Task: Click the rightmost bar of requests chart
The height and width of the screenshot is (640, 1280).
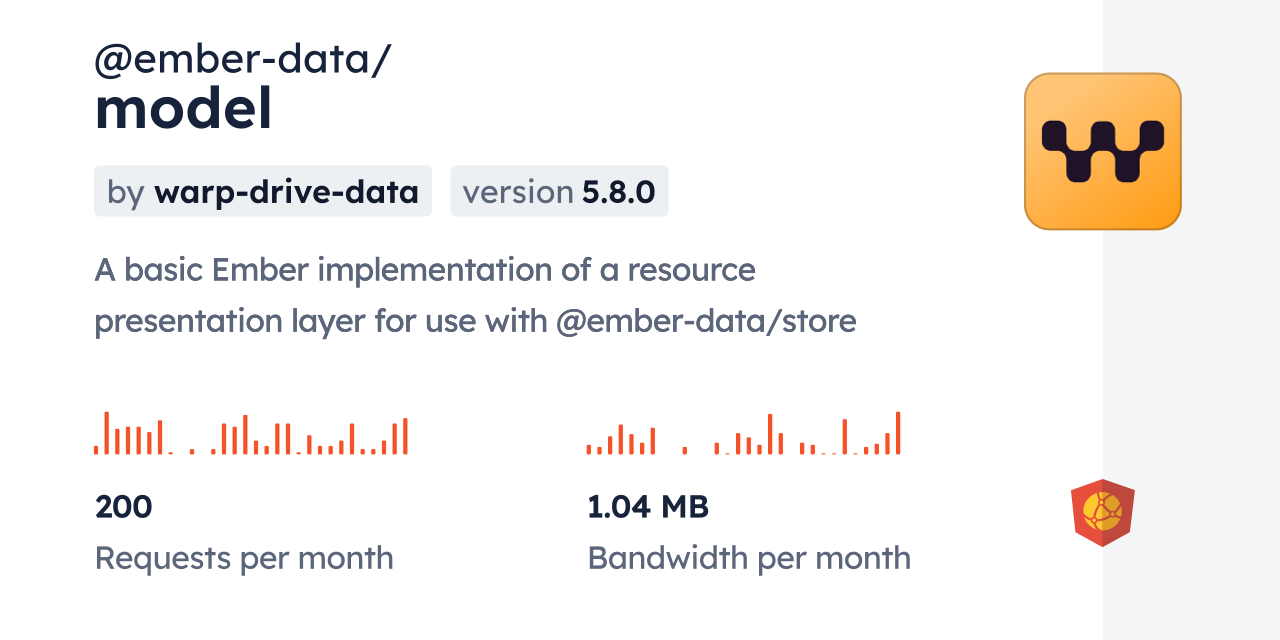Action: point(405,436)
